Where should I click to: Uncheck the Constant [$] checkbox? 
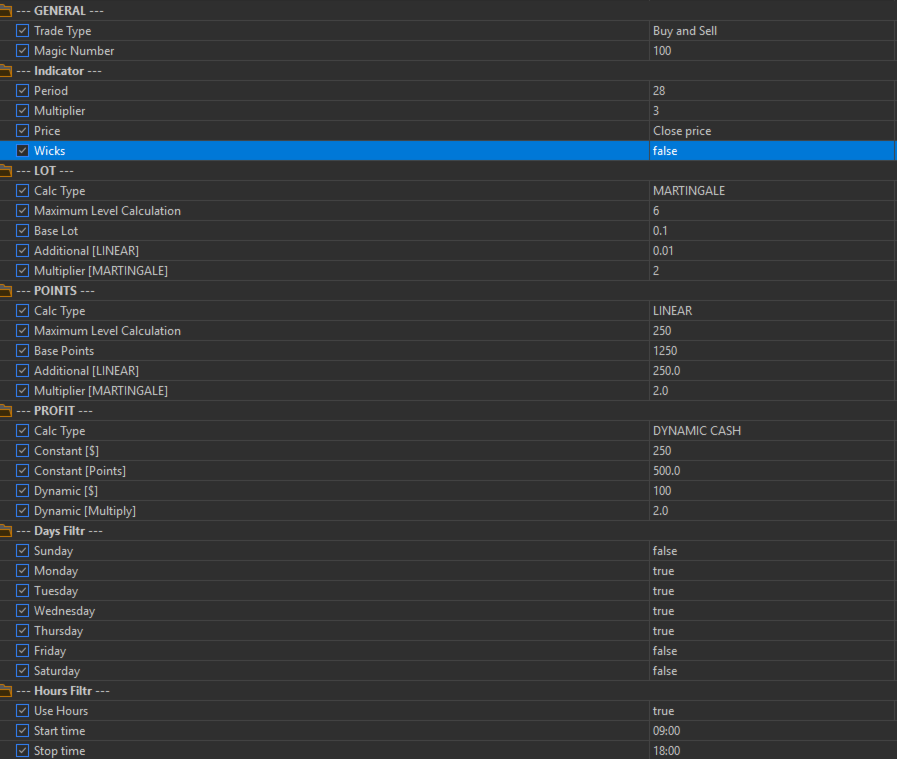(x=22, y=451)
